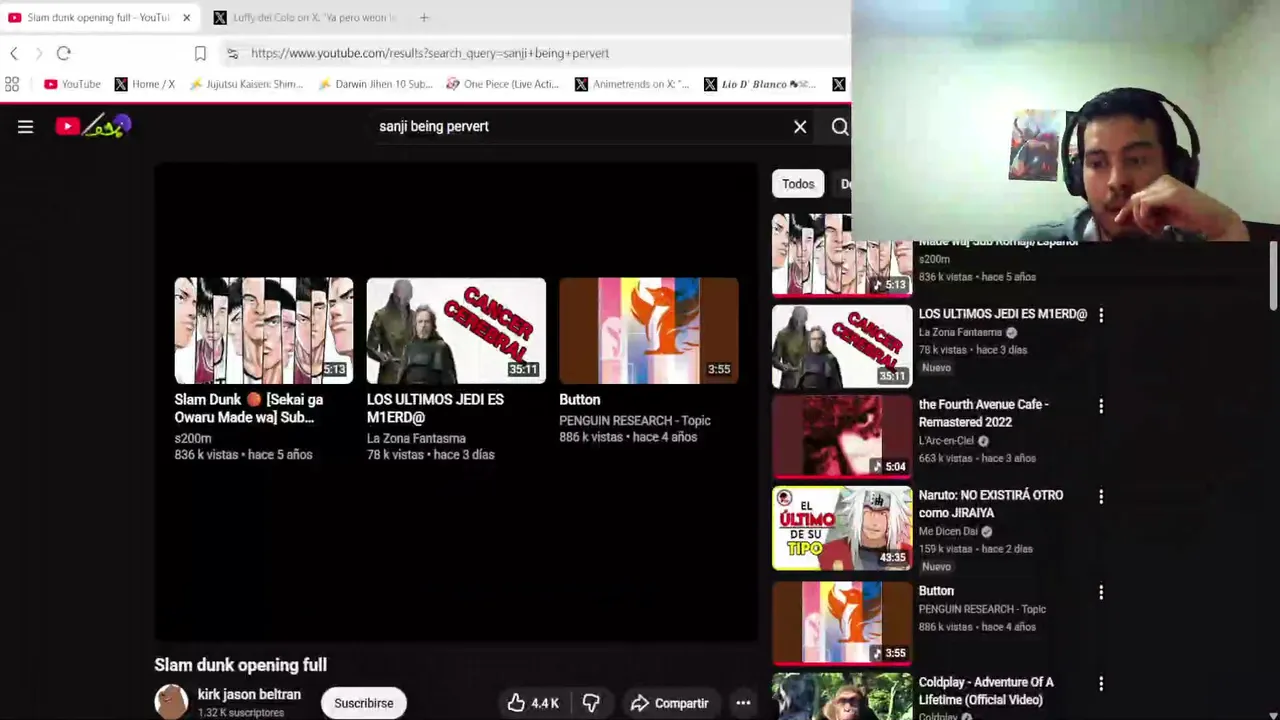
Task: Open Coldplay - Adventure Of A Lifetime title
Action: click(x=986, y=691)
